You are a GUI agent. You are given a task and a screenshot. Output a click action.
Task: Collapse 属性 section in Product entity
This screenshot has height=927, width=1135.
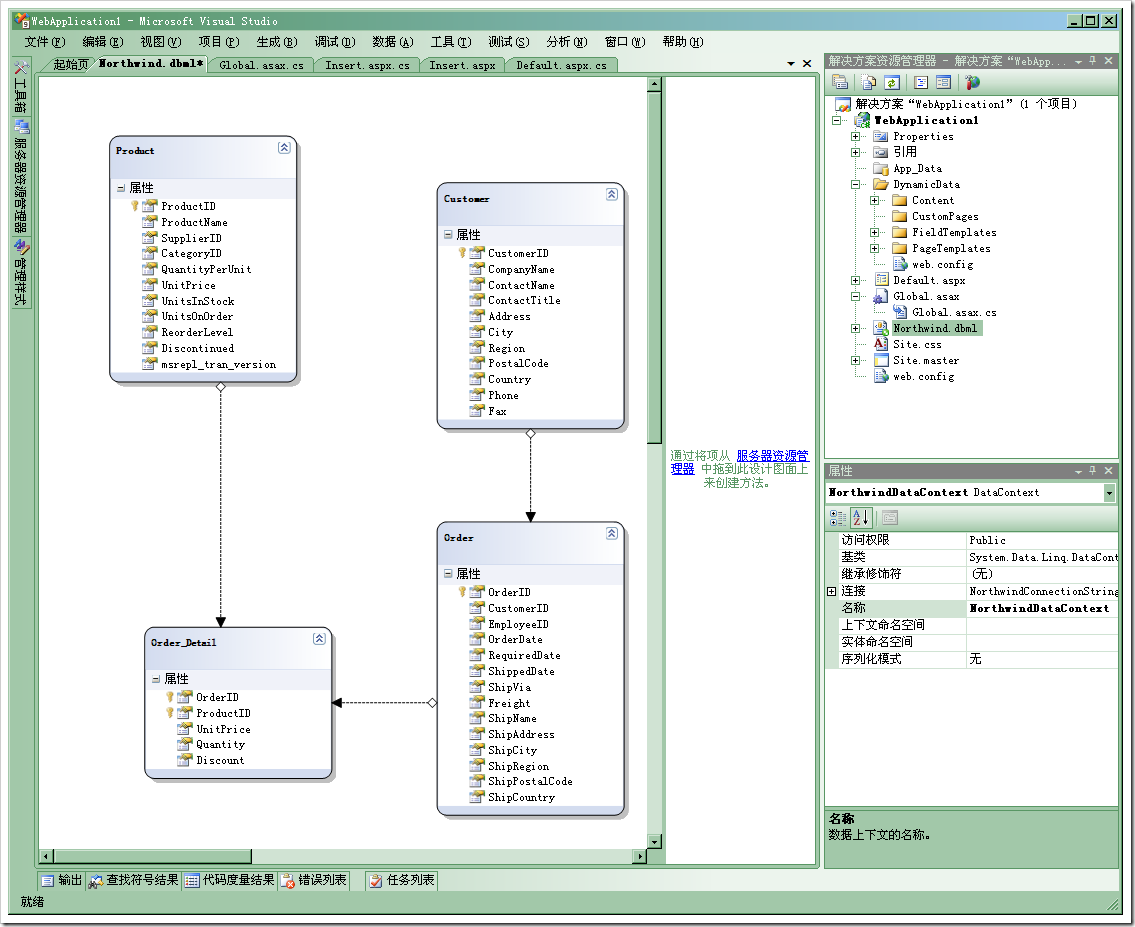click(x=121, y=188)
